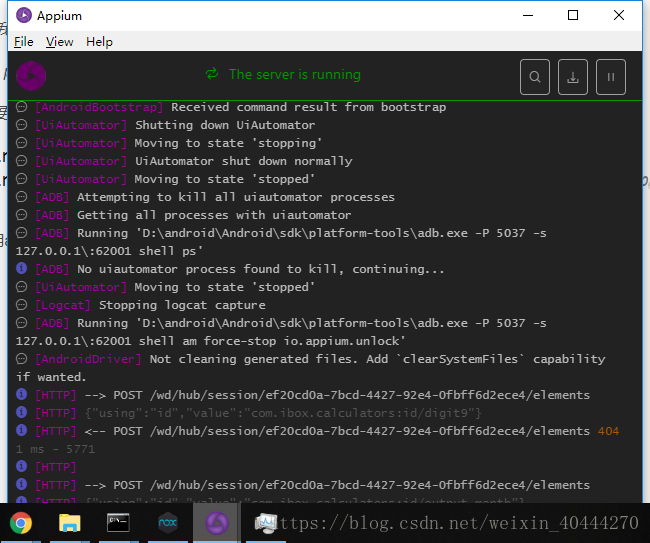Stop the server with pause button
Screen dimensions: 650x543
point(611,77)
